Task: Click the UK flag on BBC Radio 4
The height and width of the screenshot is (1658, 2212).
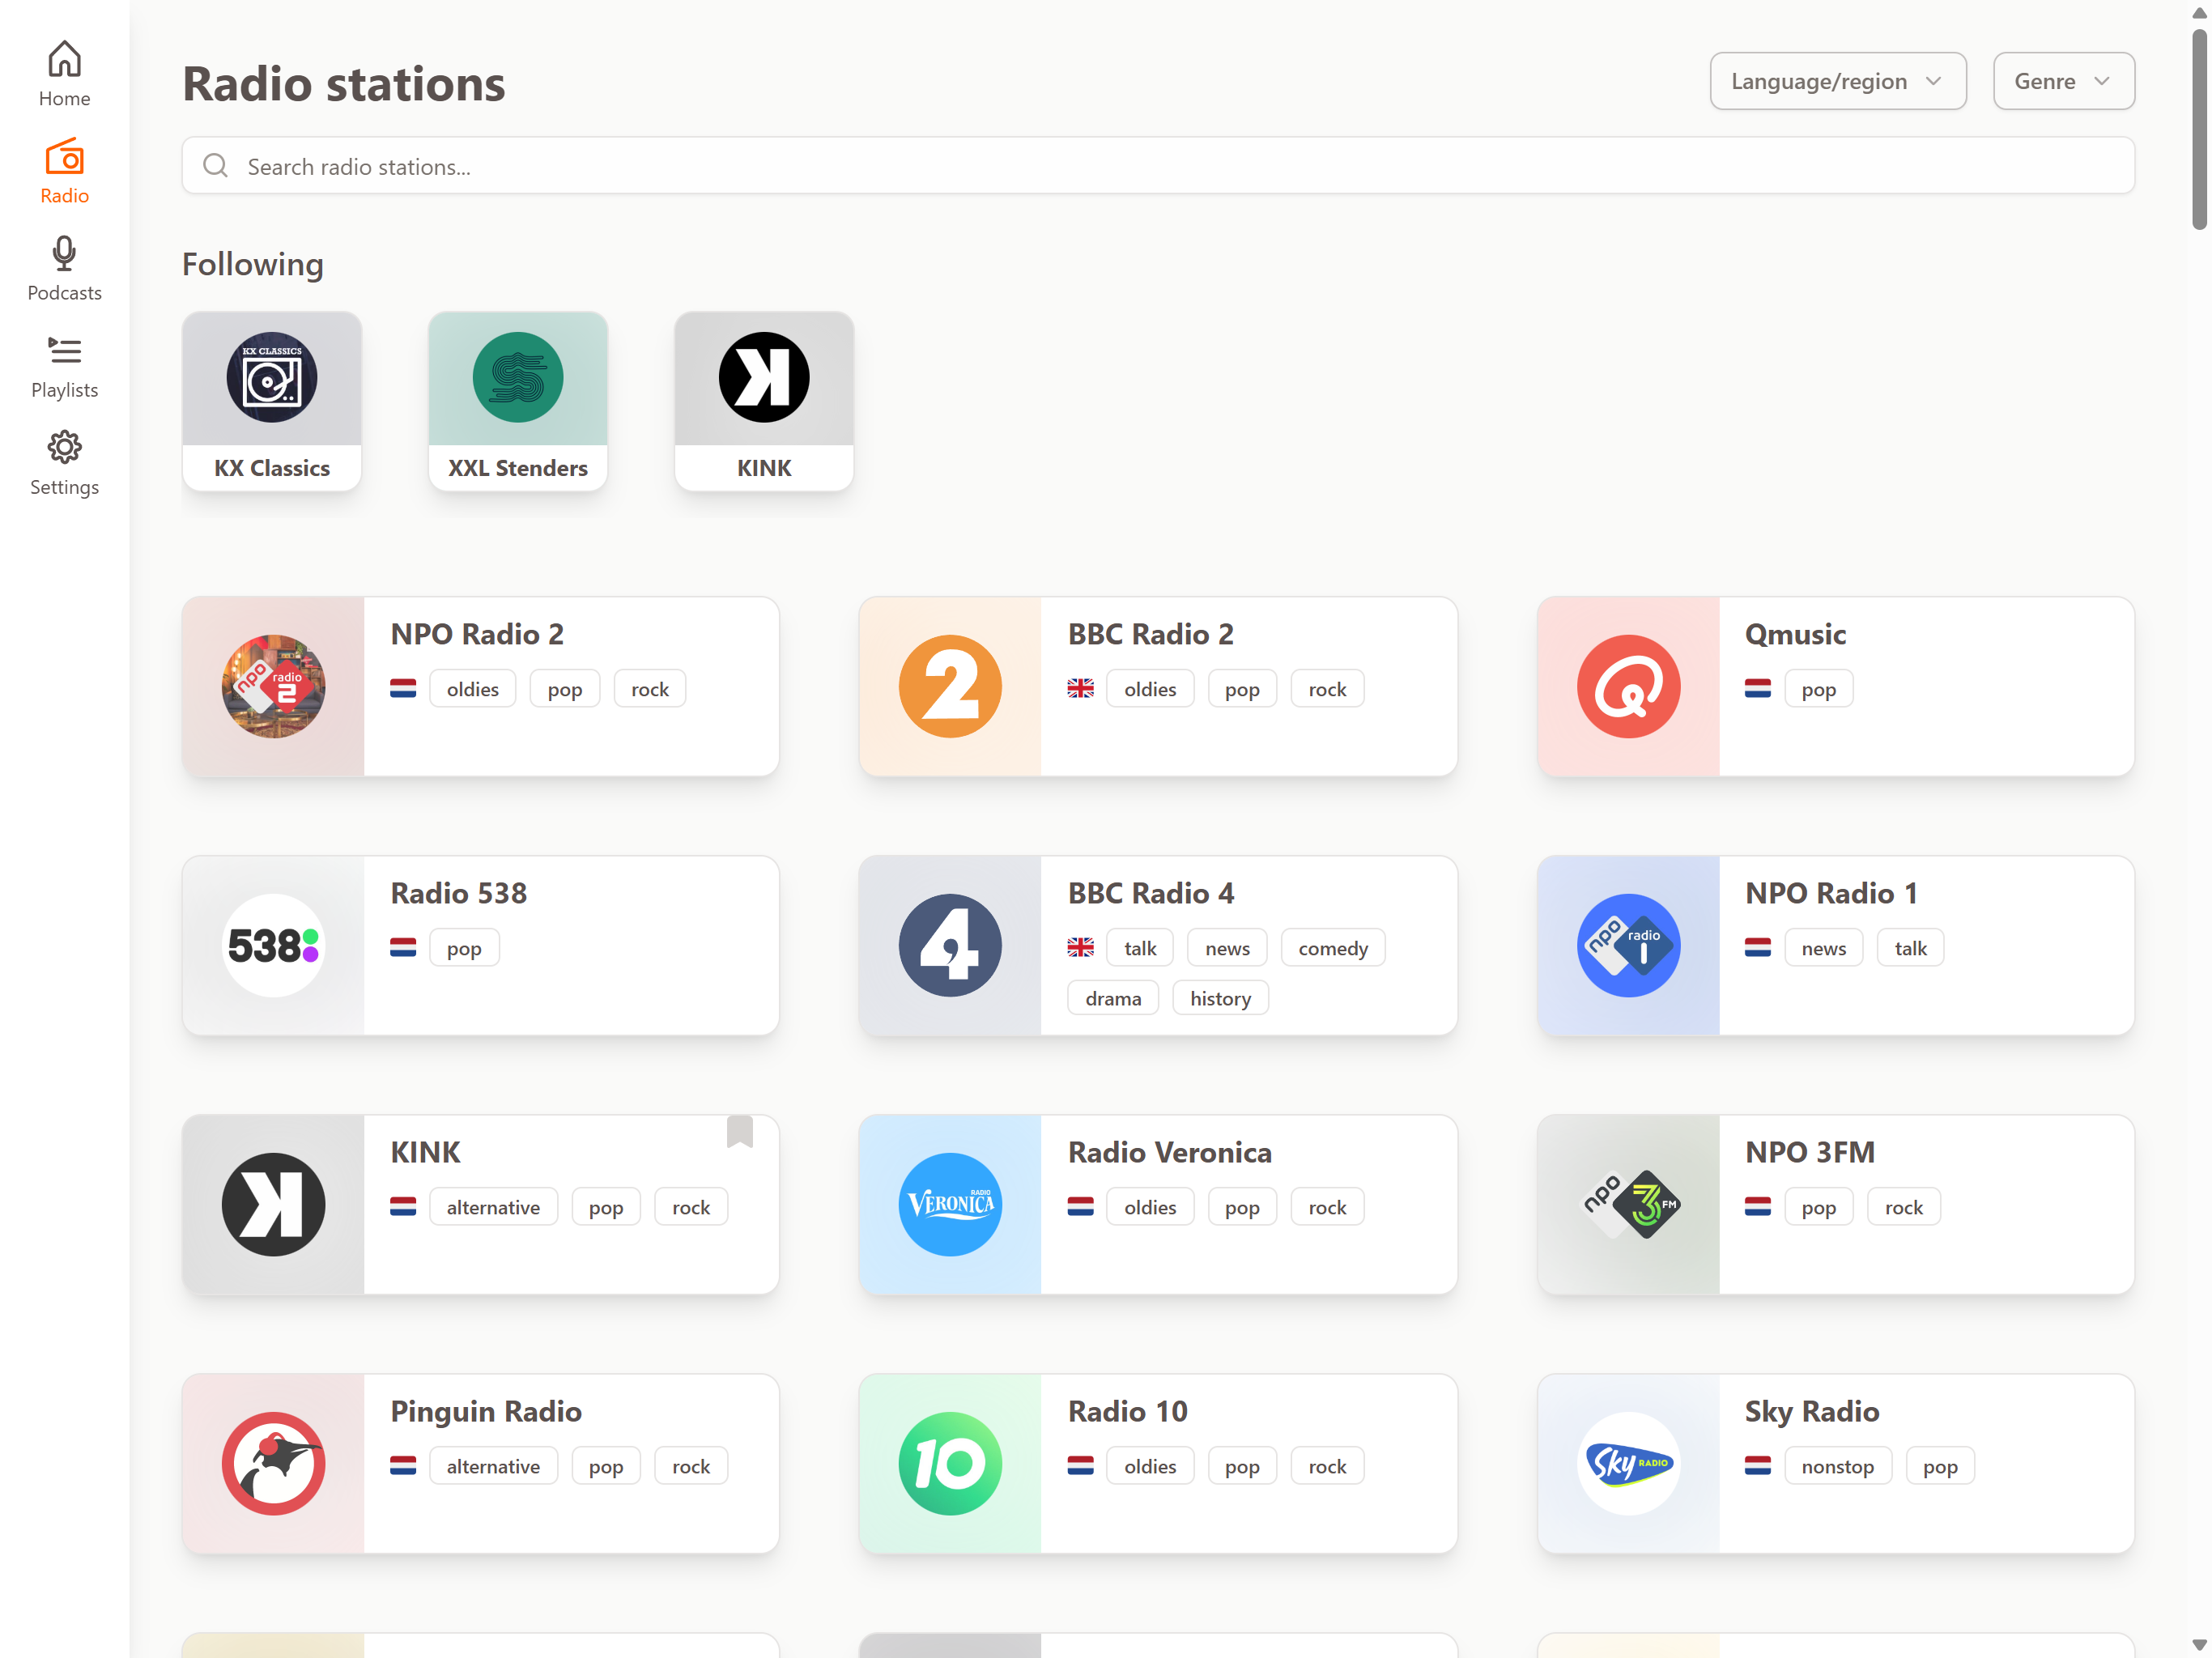Action: (1080, 948)
